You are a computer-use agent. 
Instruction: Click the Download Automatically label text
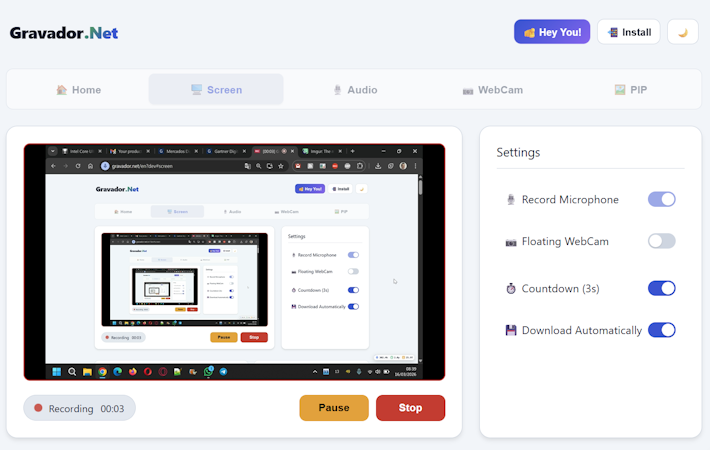[581, 330]
